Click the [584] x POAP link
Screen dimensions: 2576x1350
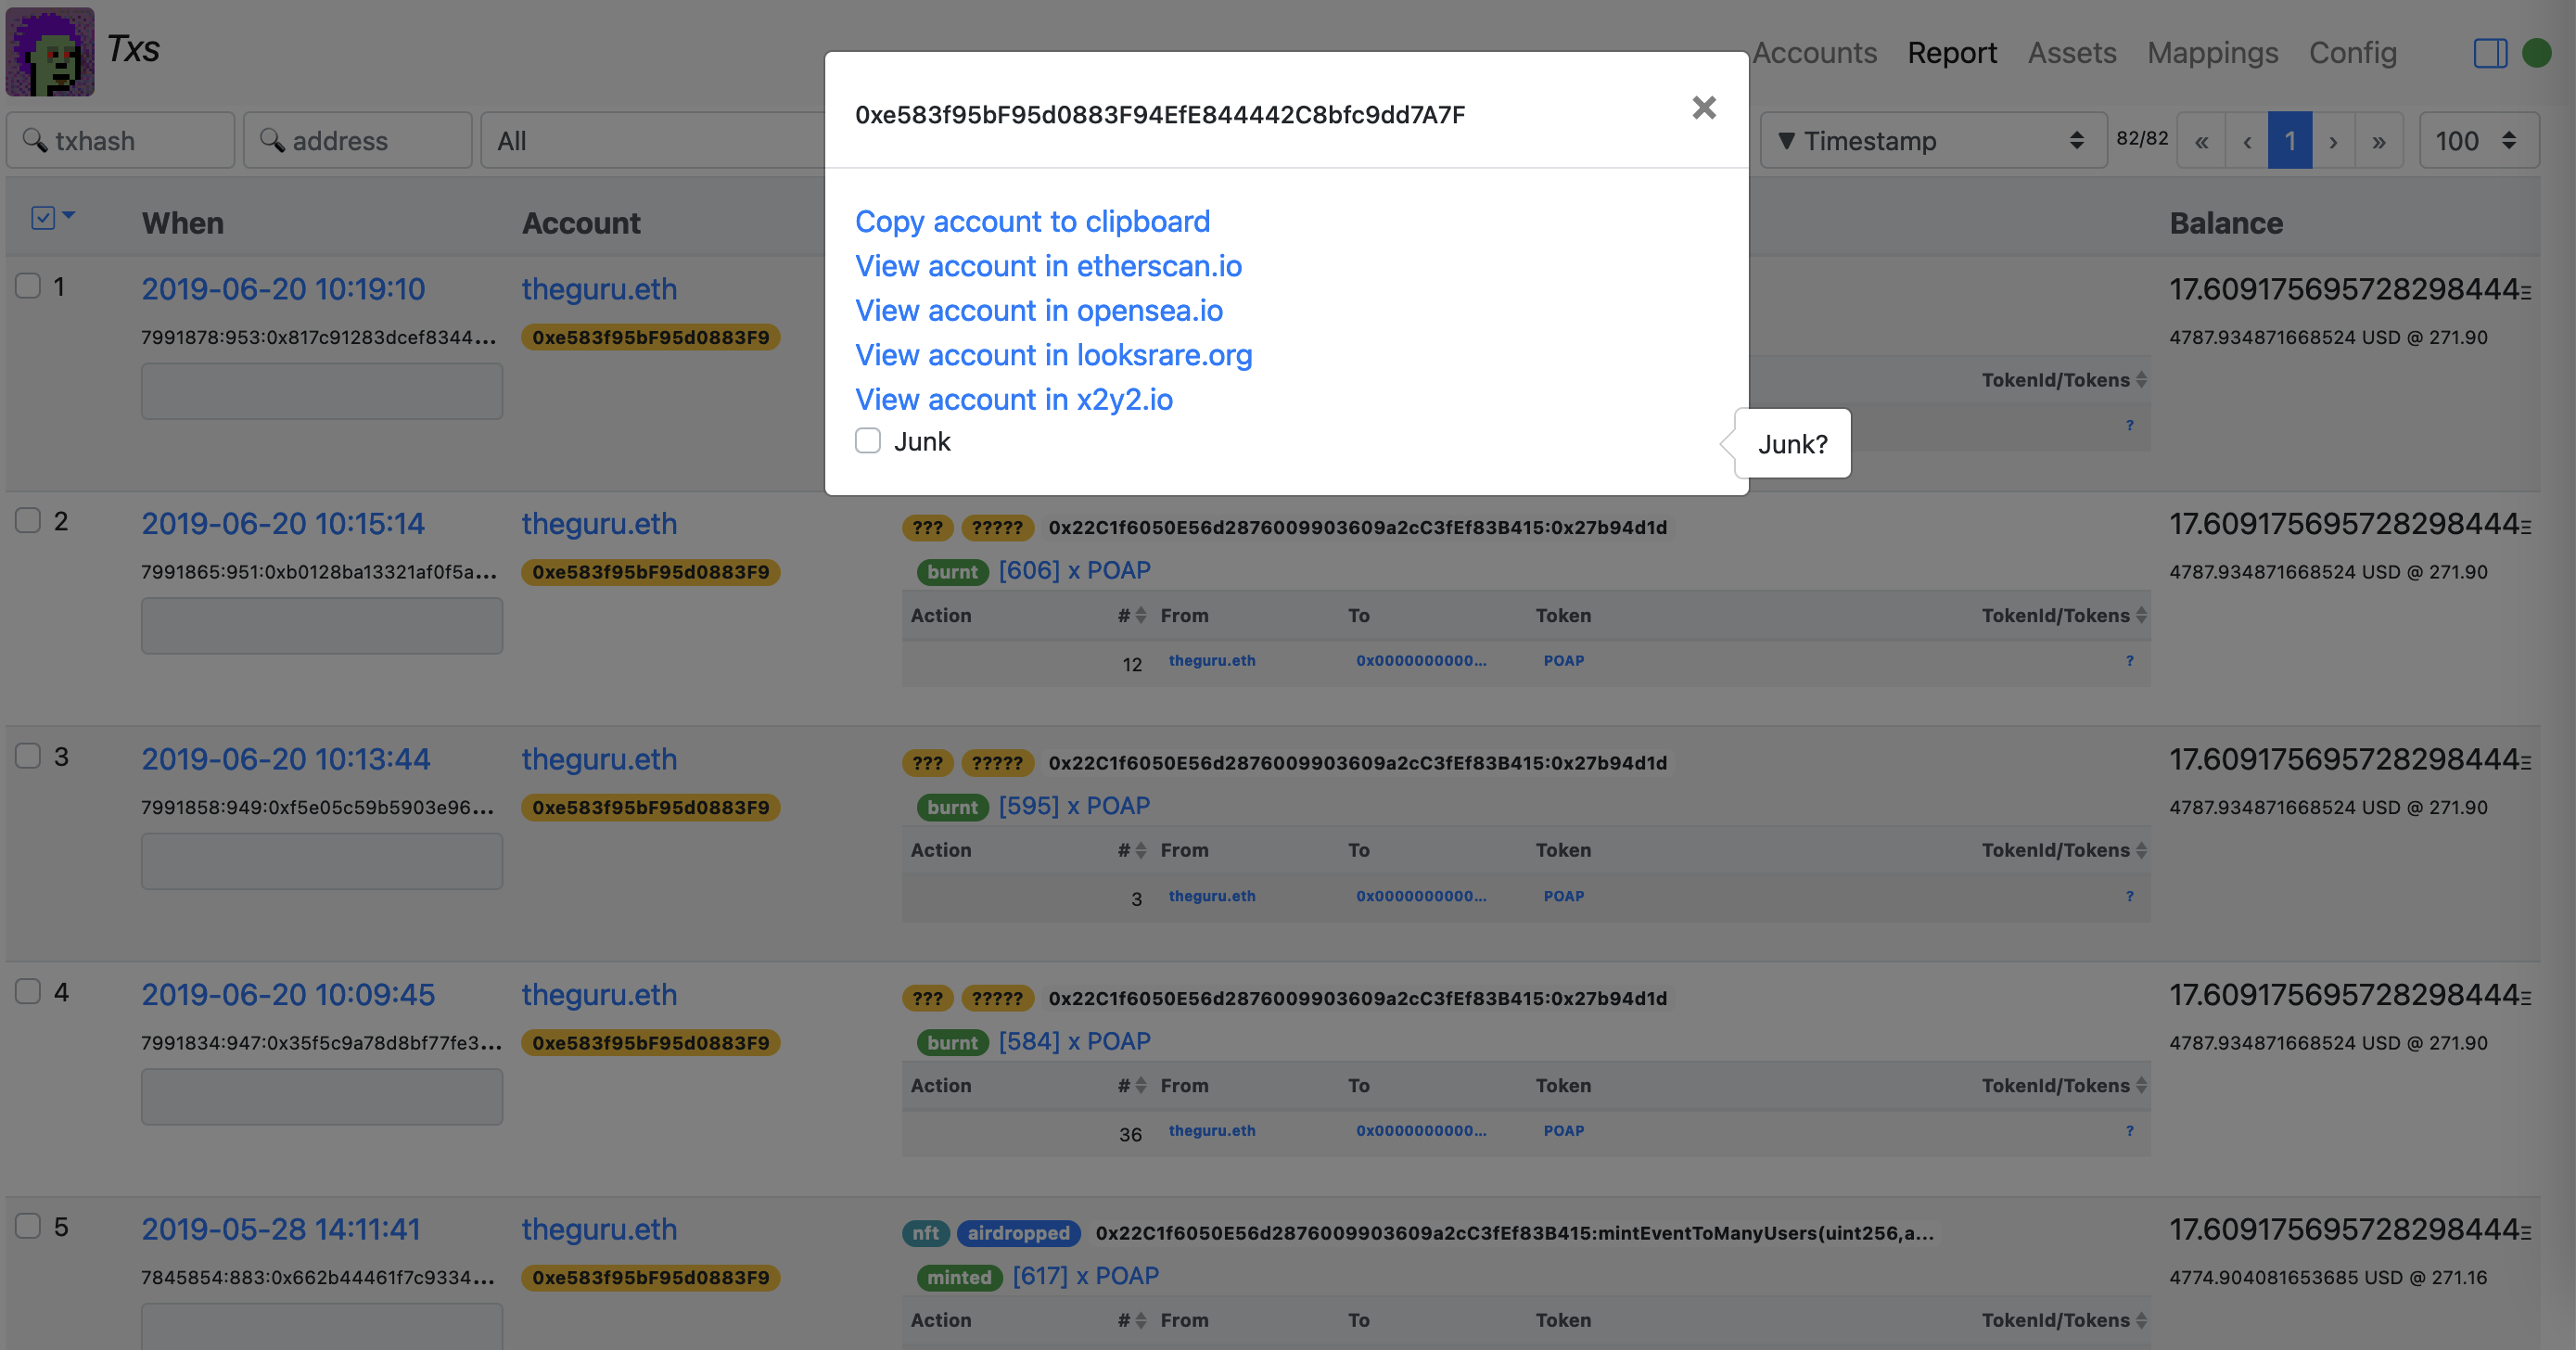(1074, 1042)
